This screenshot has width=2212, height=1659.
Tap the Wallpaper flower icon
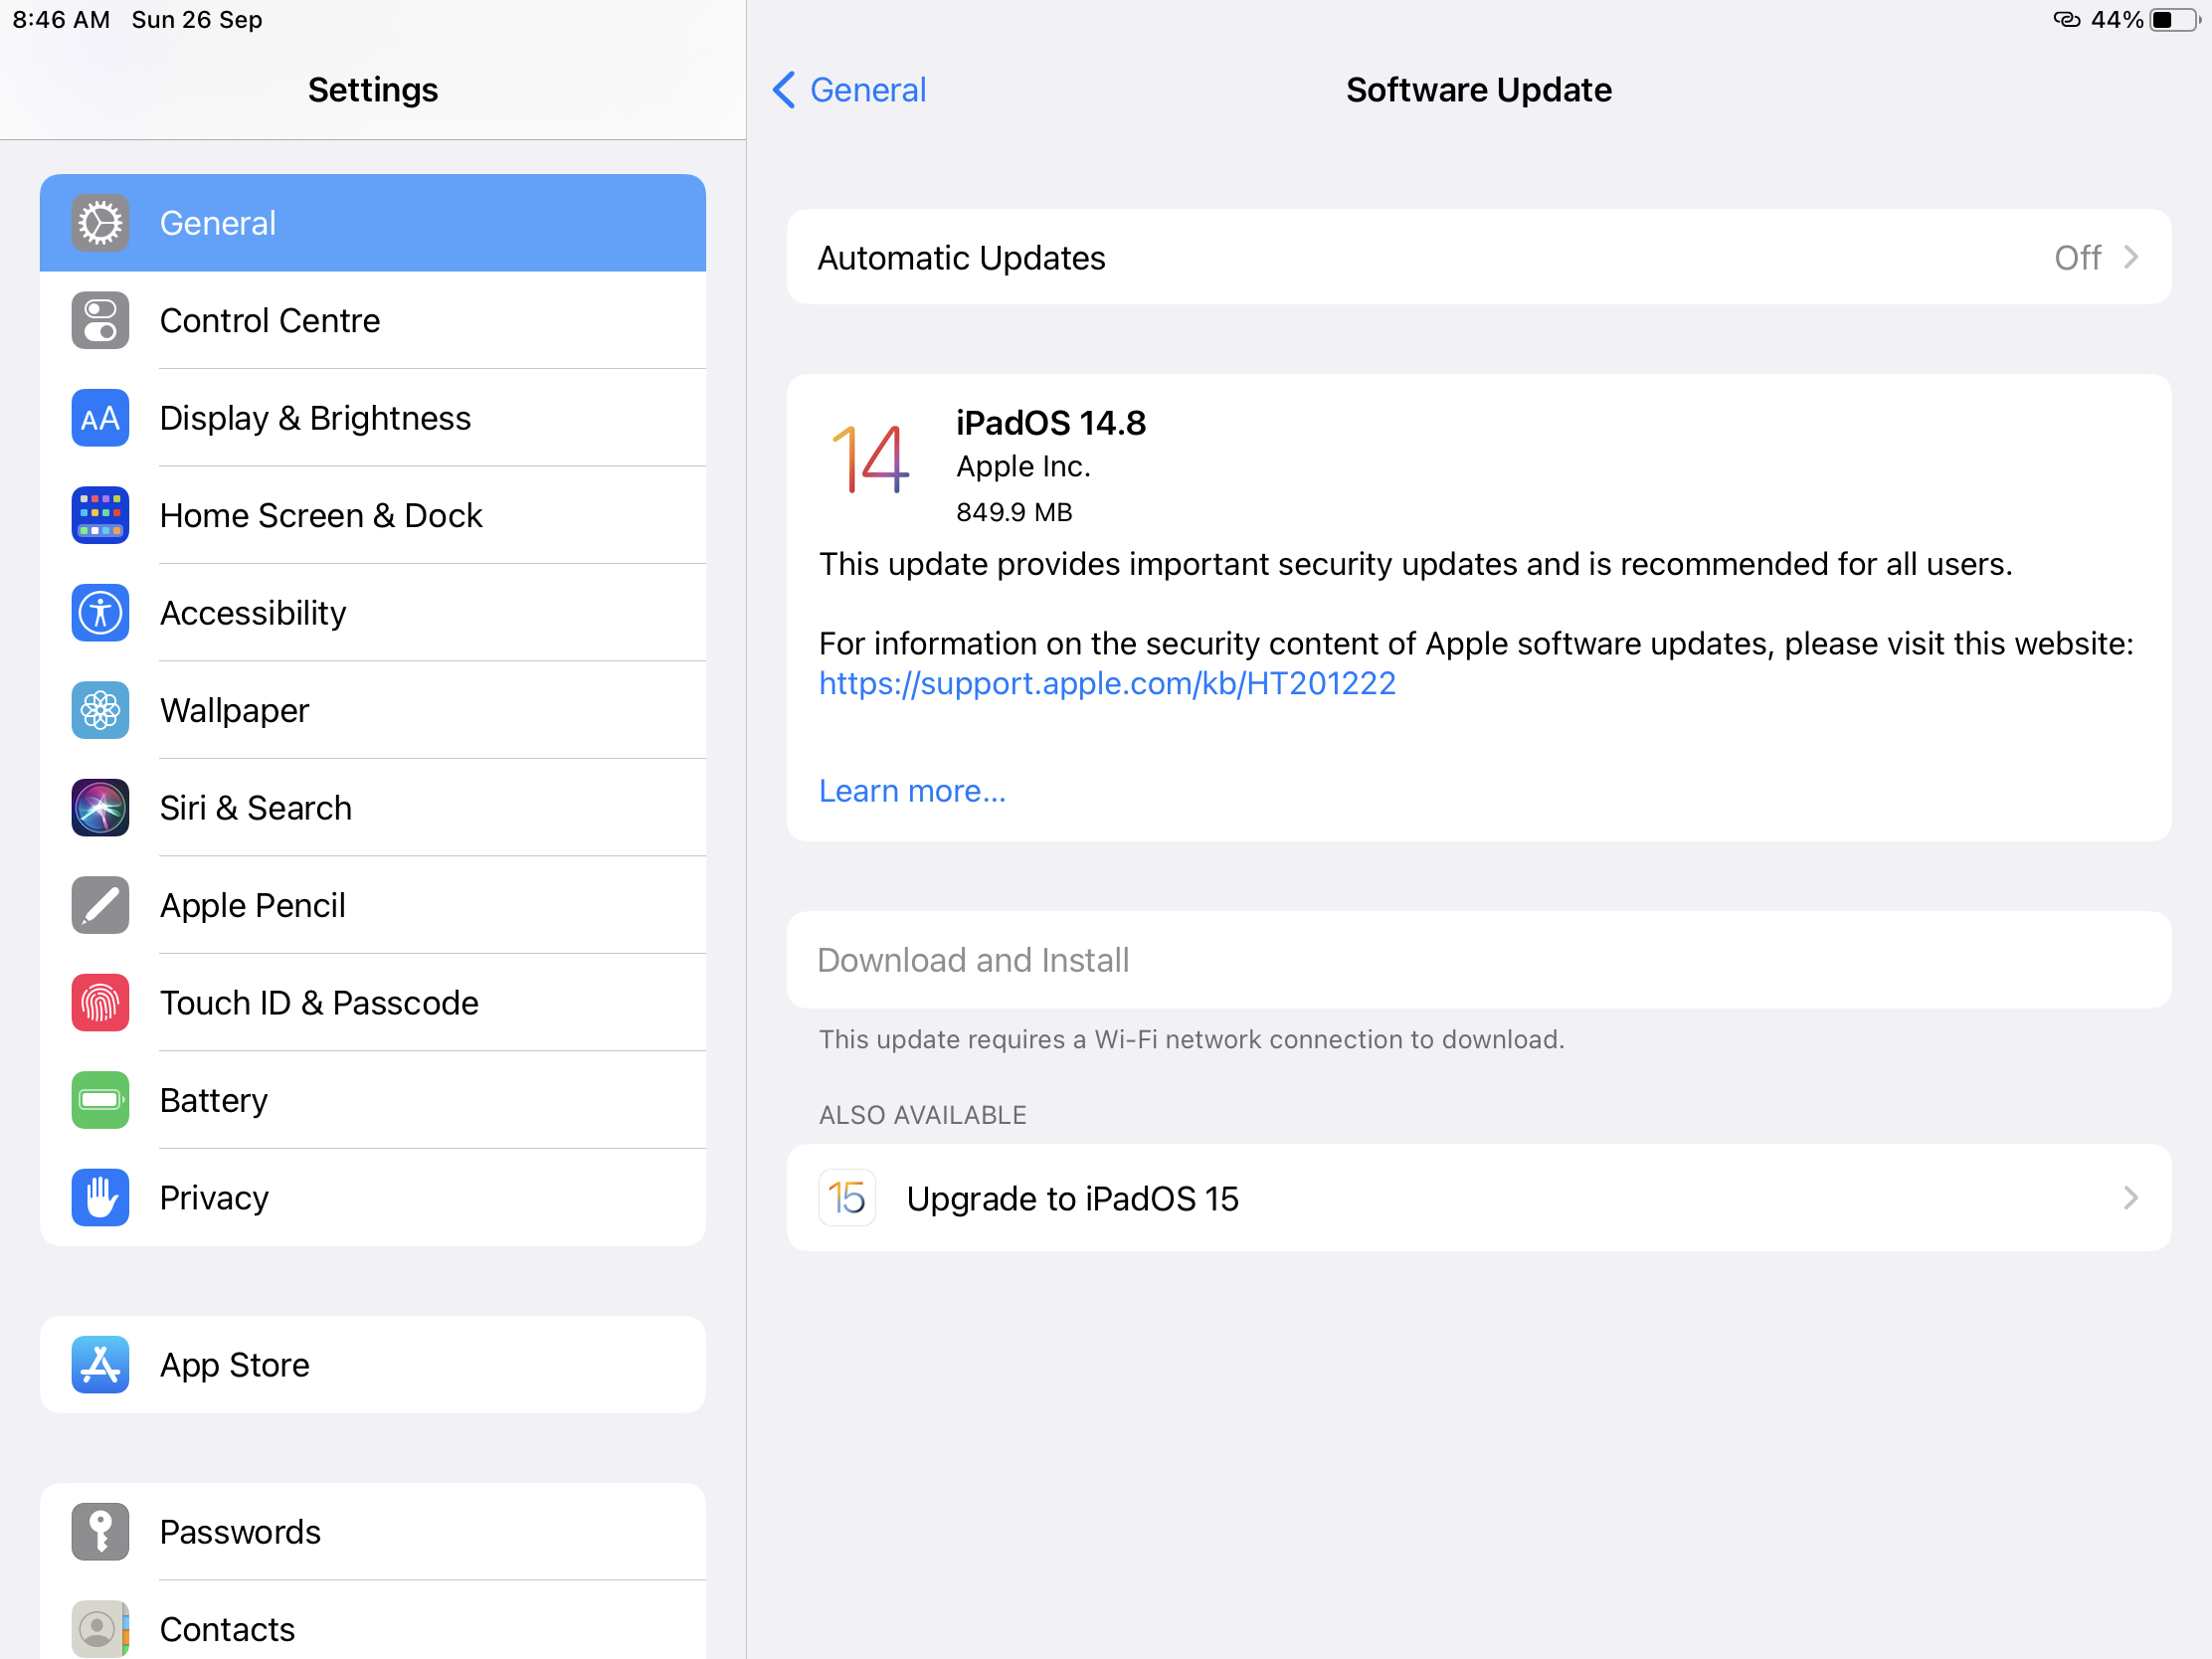[x=100, y=710]
